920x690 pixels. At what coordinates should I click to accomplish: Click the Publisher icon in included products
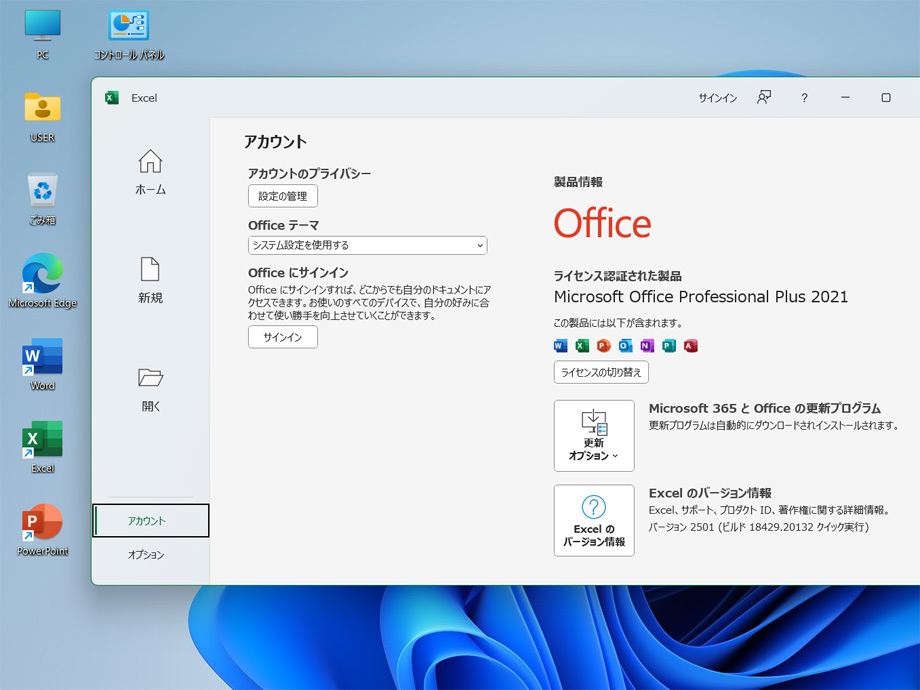click(669, 346)
